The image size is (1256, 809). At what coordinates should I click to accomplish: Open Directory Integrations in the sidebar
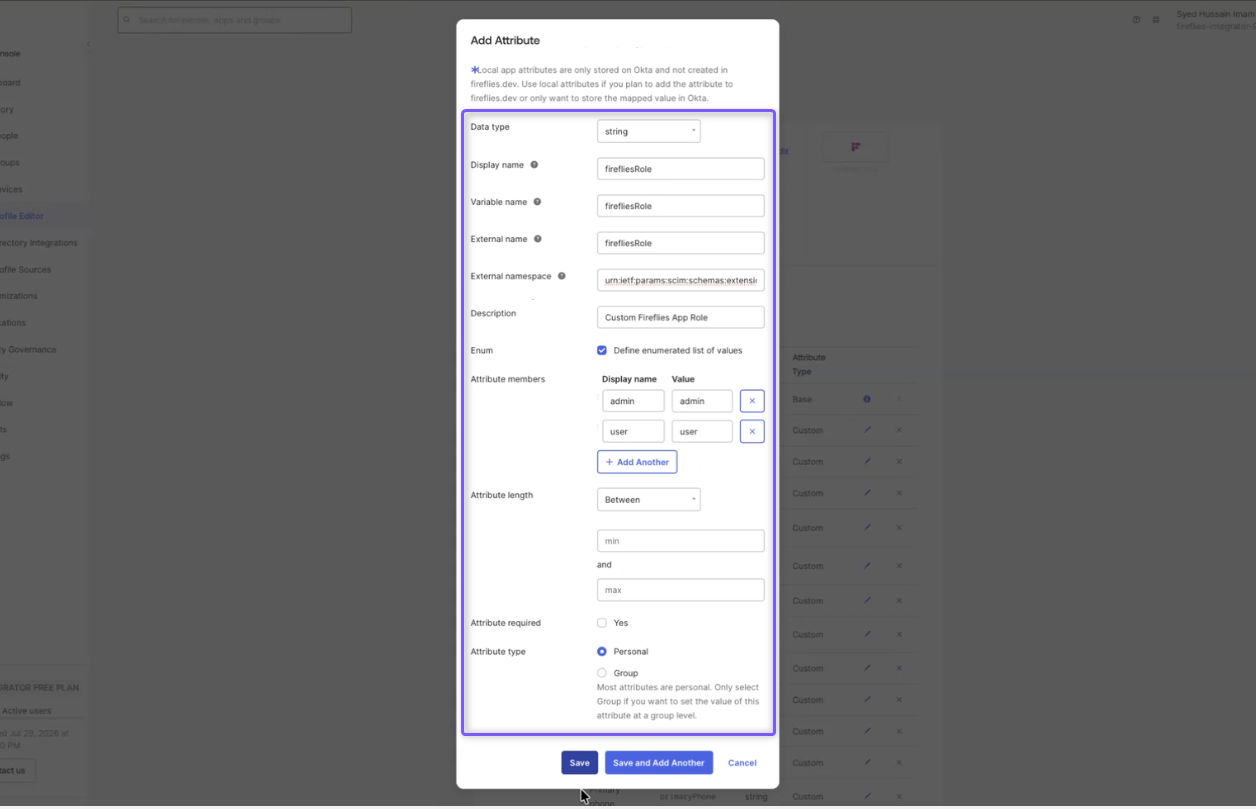39,243
